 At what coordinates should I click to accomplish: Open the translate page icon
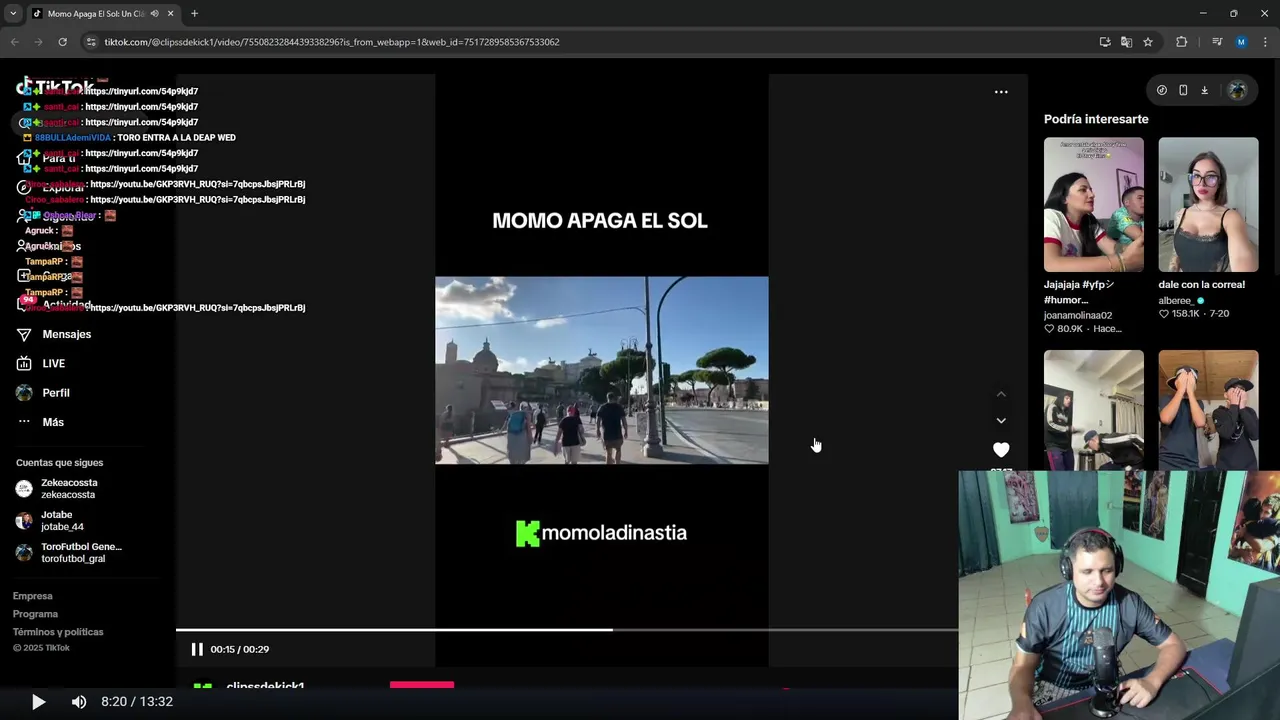[x=1126, y=42]
